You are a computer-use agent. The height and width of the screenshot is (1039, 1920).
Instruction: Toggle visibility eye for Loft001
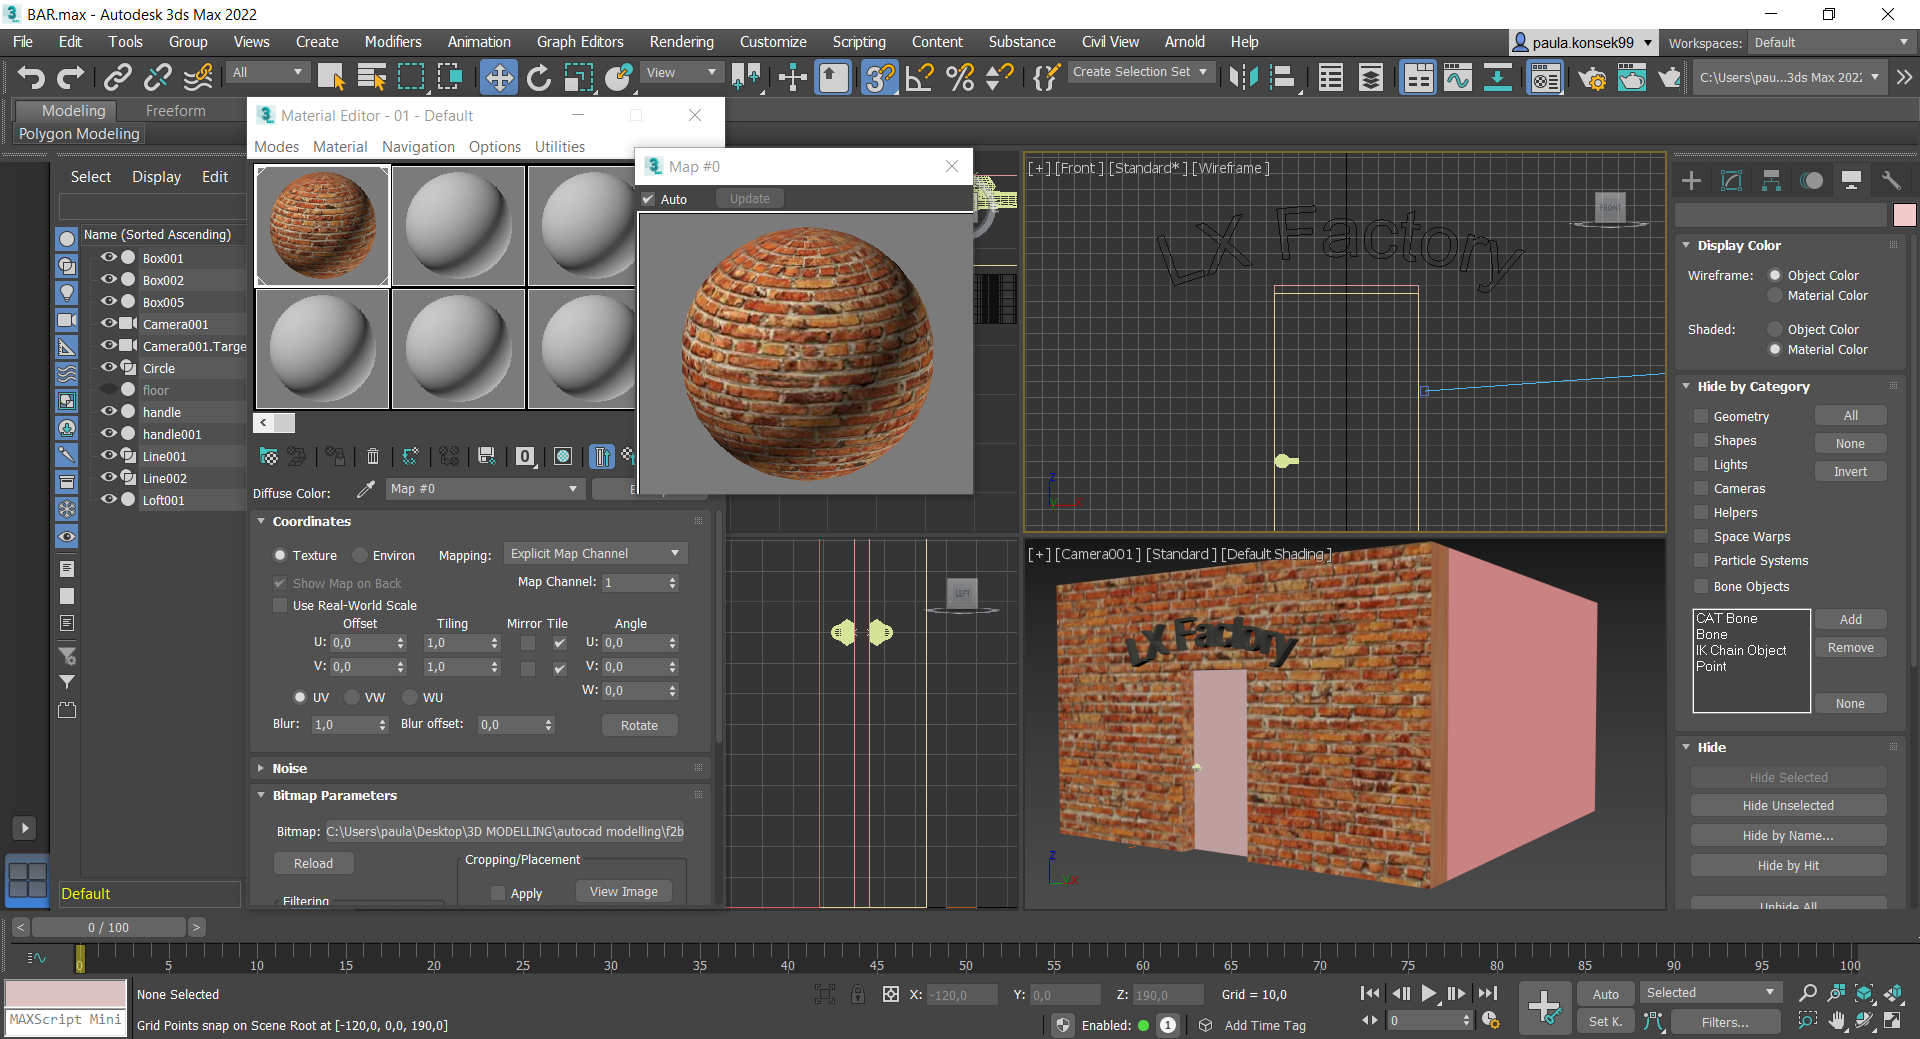tap(109, 499)
